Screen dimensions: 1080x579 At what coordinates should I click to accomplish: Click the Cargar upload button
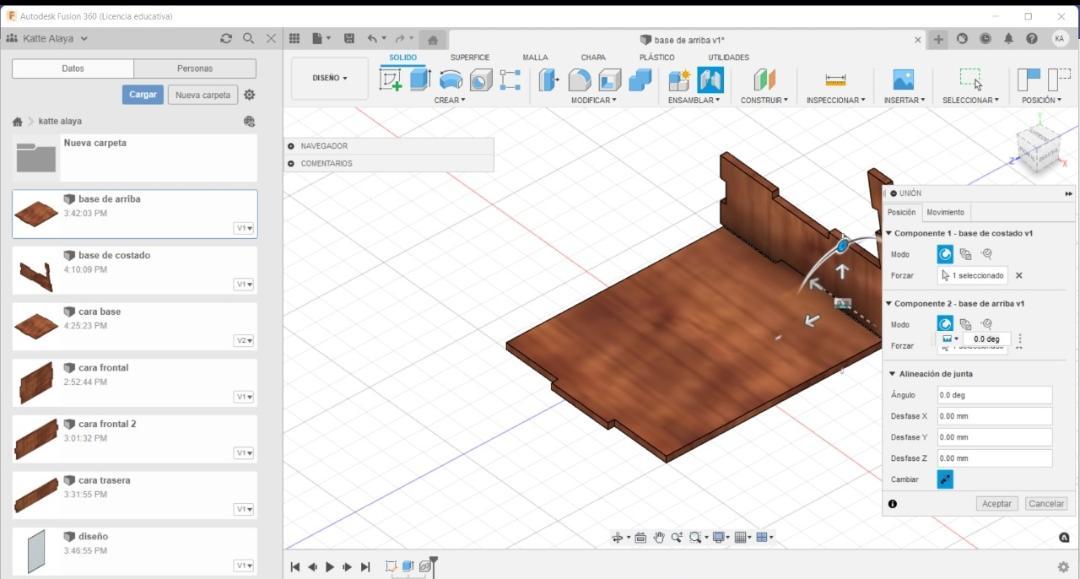coord(143,95)
